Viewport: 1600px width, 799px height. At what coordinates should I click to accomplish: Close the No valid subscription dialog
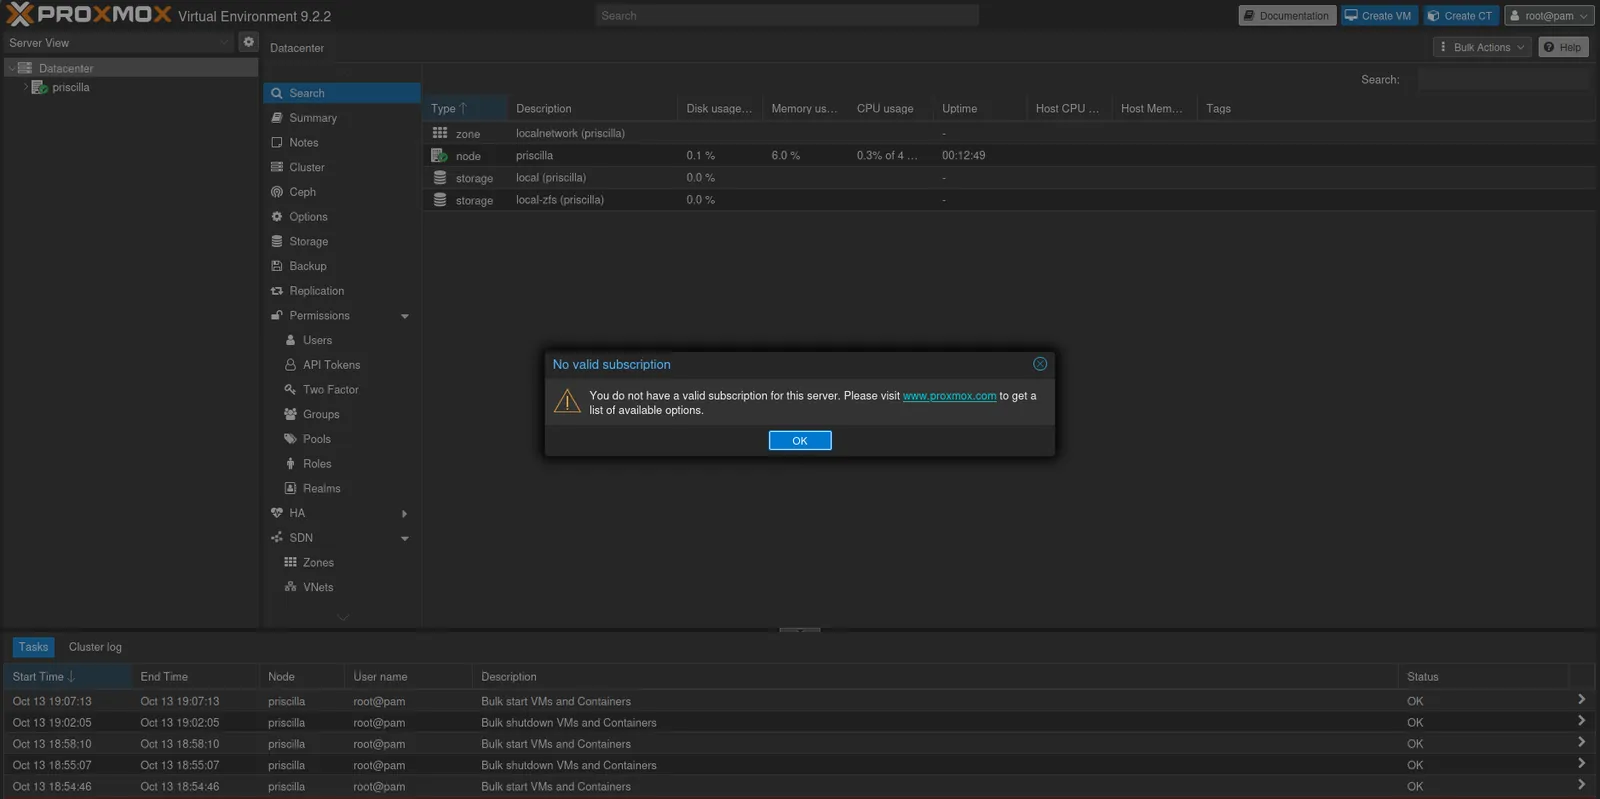tap(1040, 364)
